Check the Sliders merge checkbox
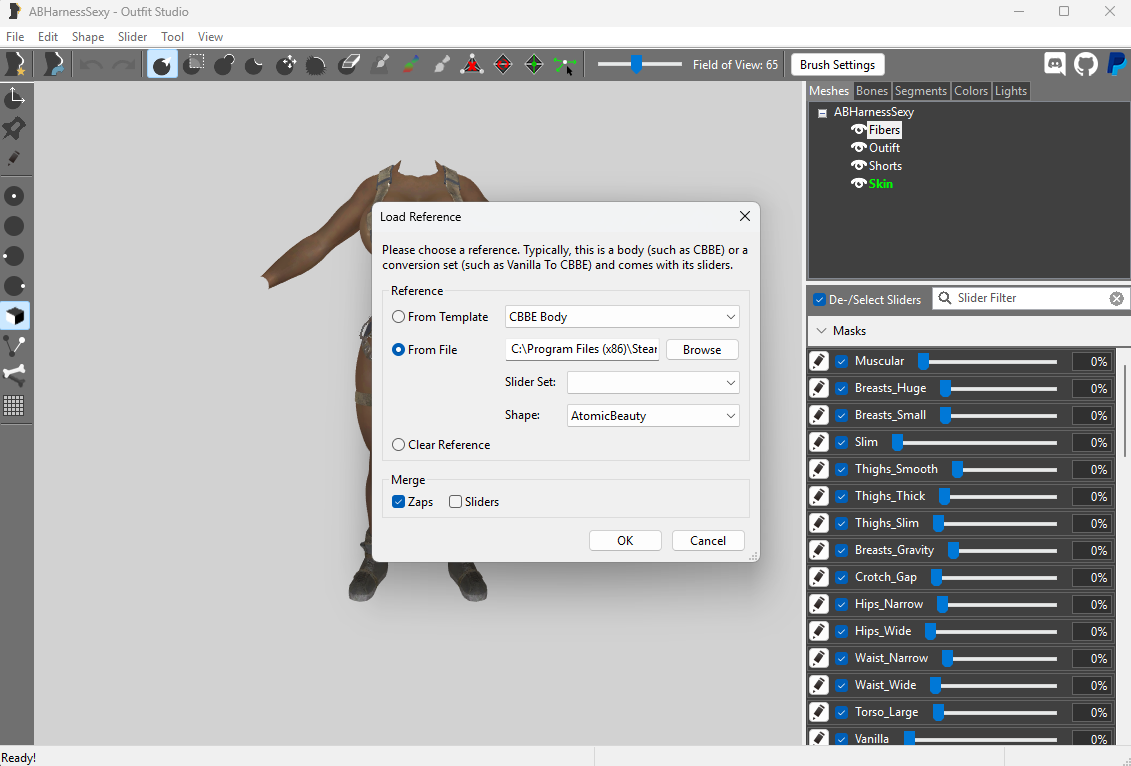This screenshot has height=766, width=1131. [x=455, y=502]
